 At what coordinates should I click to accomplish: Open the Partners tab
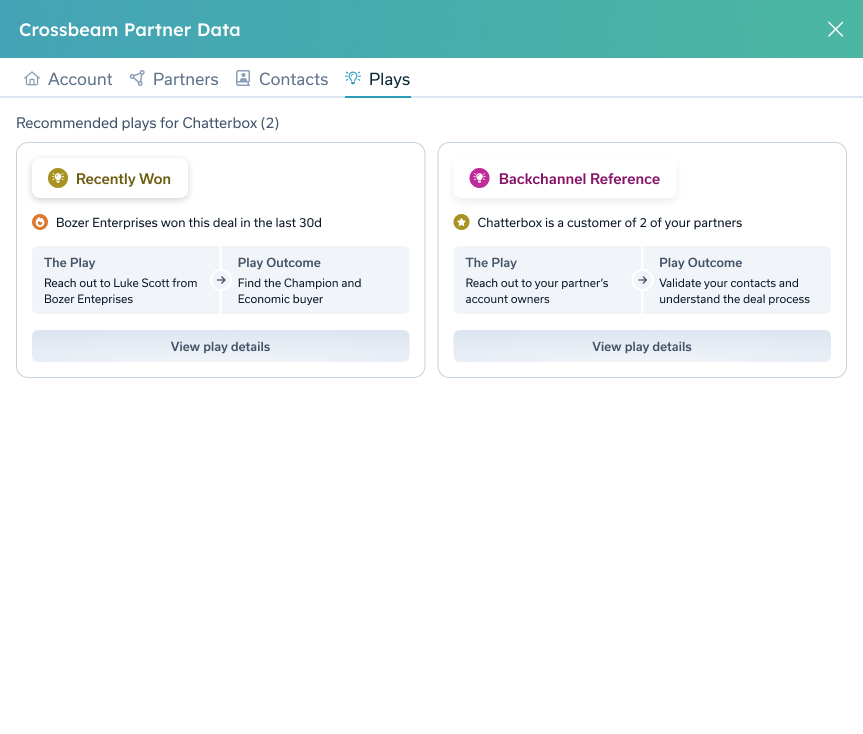(x=185, y=79)
